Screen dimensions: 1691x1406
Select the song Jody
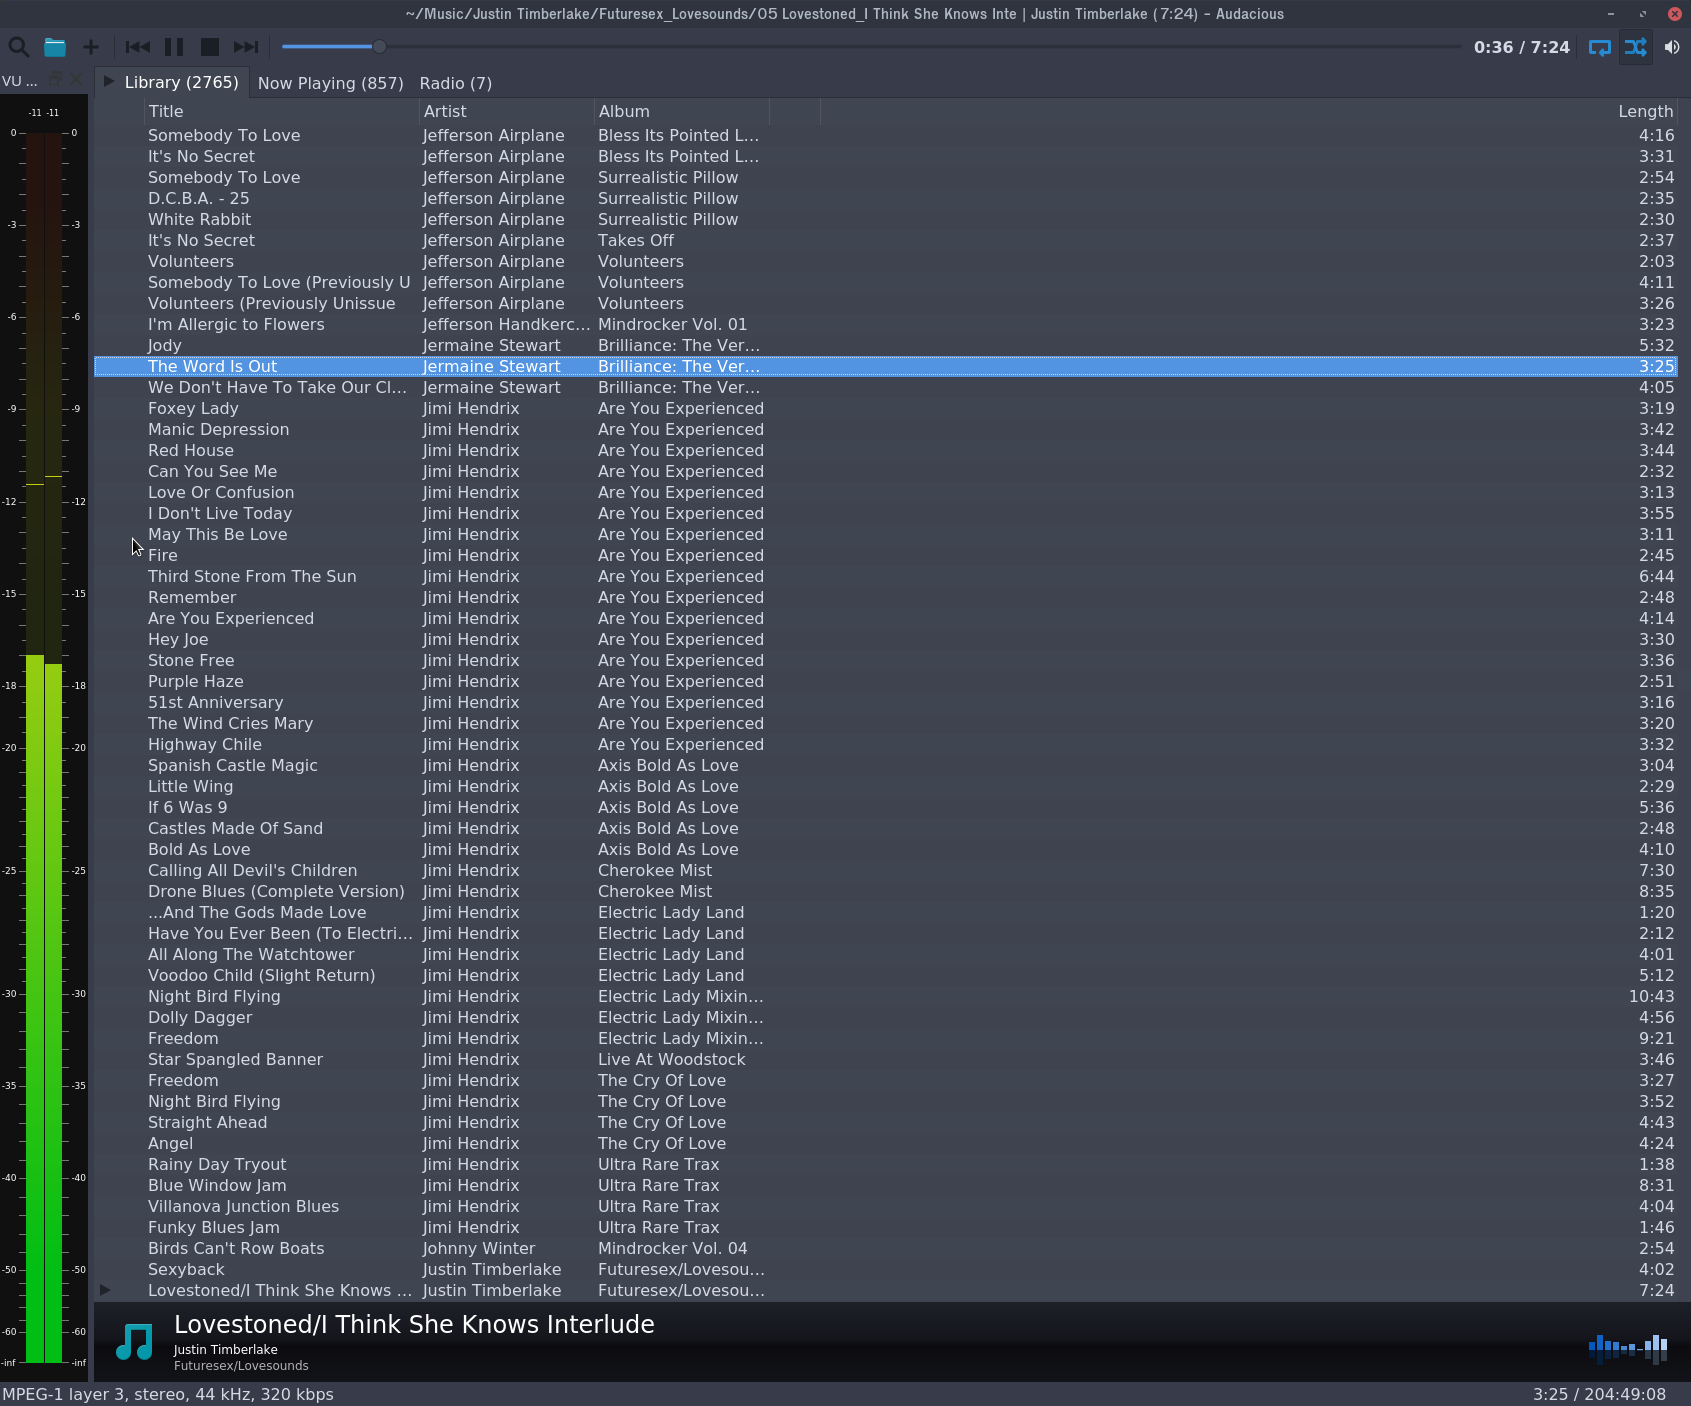pyautogui.click(x=886, y=345)
